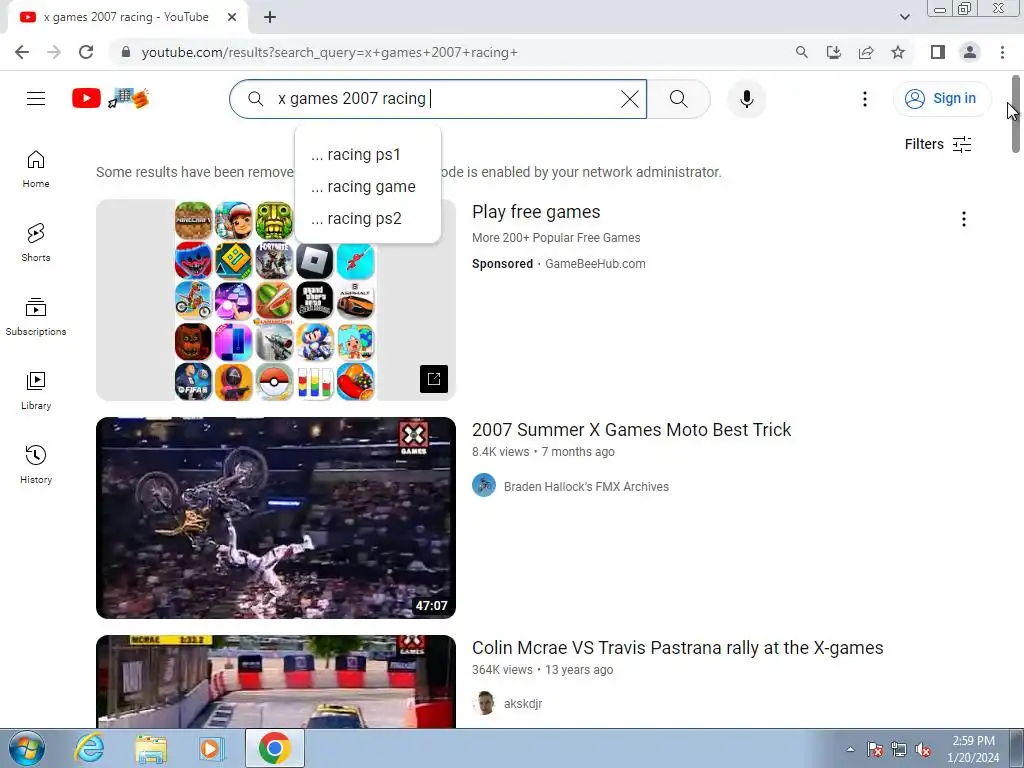Open a new browser tab
The height and width of the screenshot is (768, 1024).
point(270,17)
